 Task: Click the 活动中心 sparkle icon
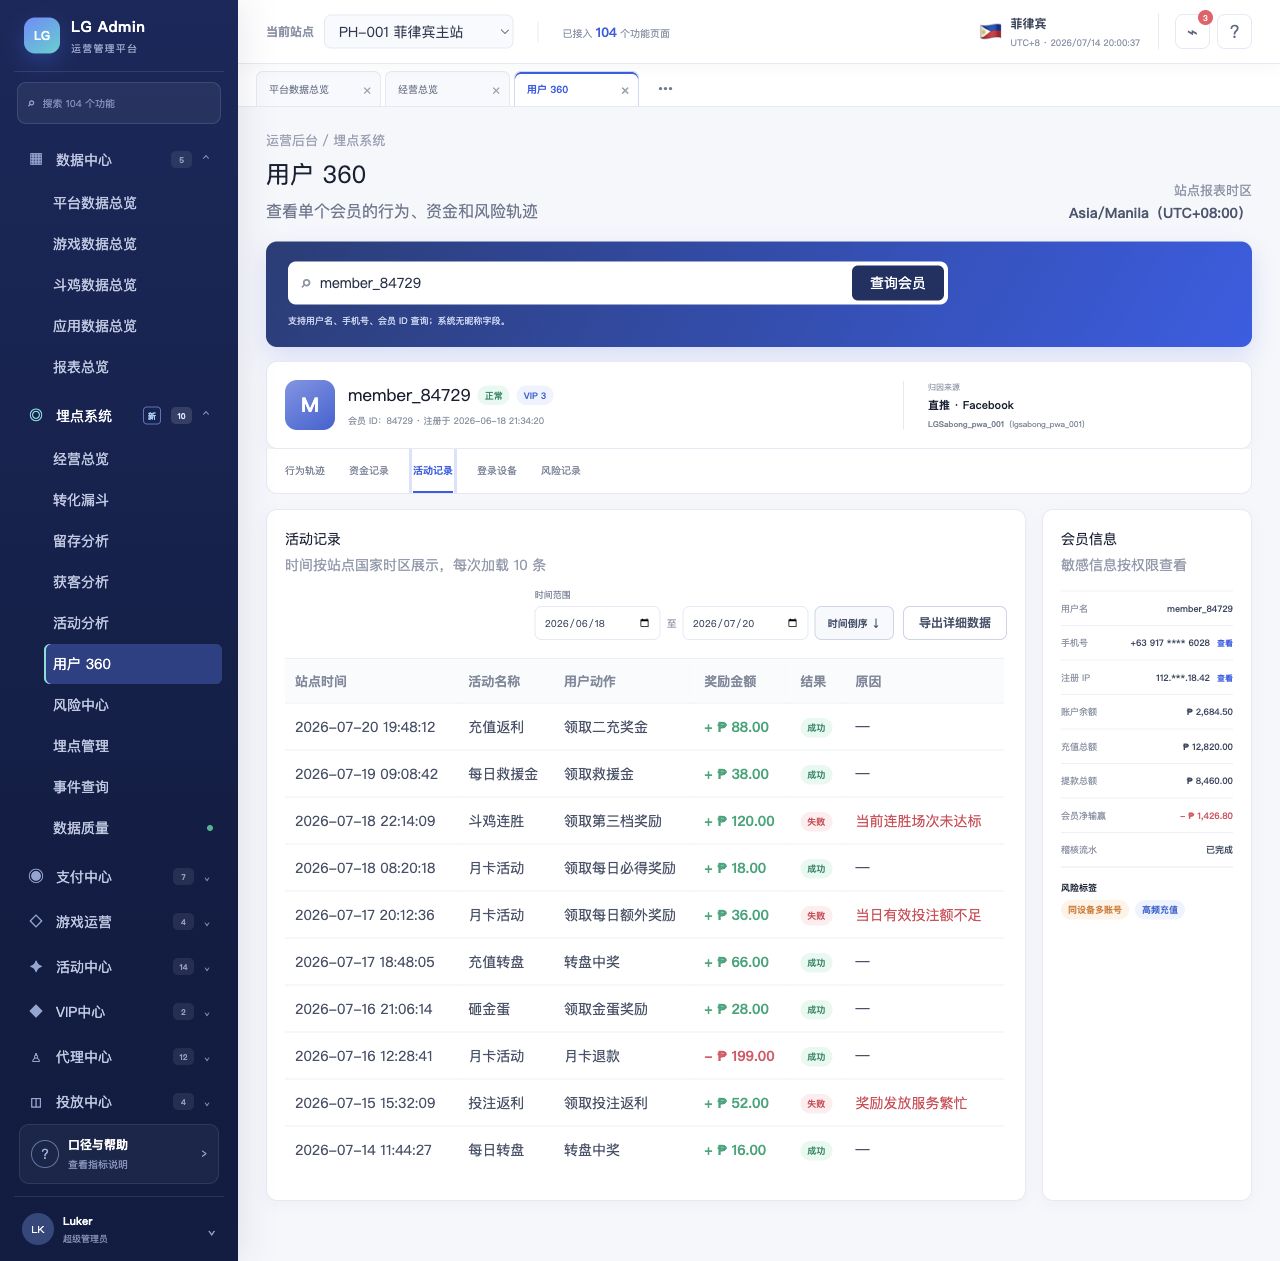(36, 966)
